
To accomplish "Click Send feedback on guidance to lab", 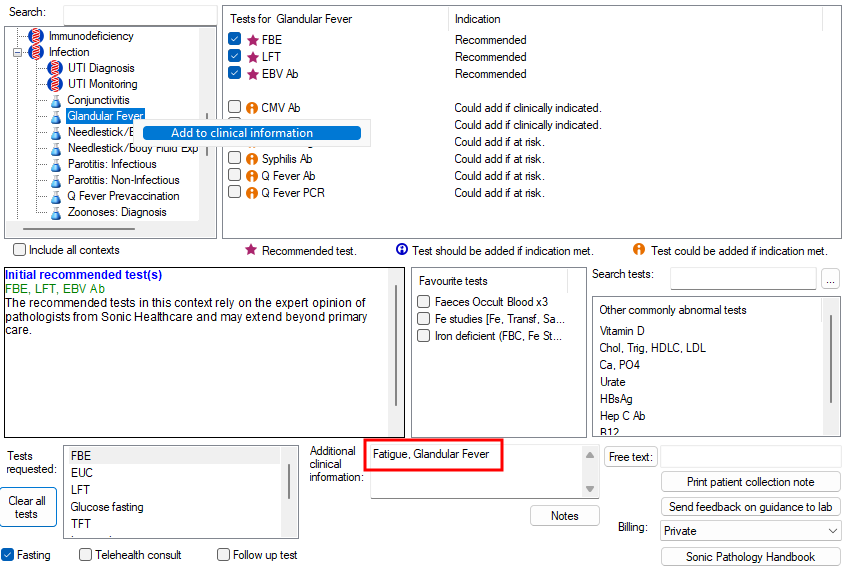I will pyautogui.click(x=750, y=507).
